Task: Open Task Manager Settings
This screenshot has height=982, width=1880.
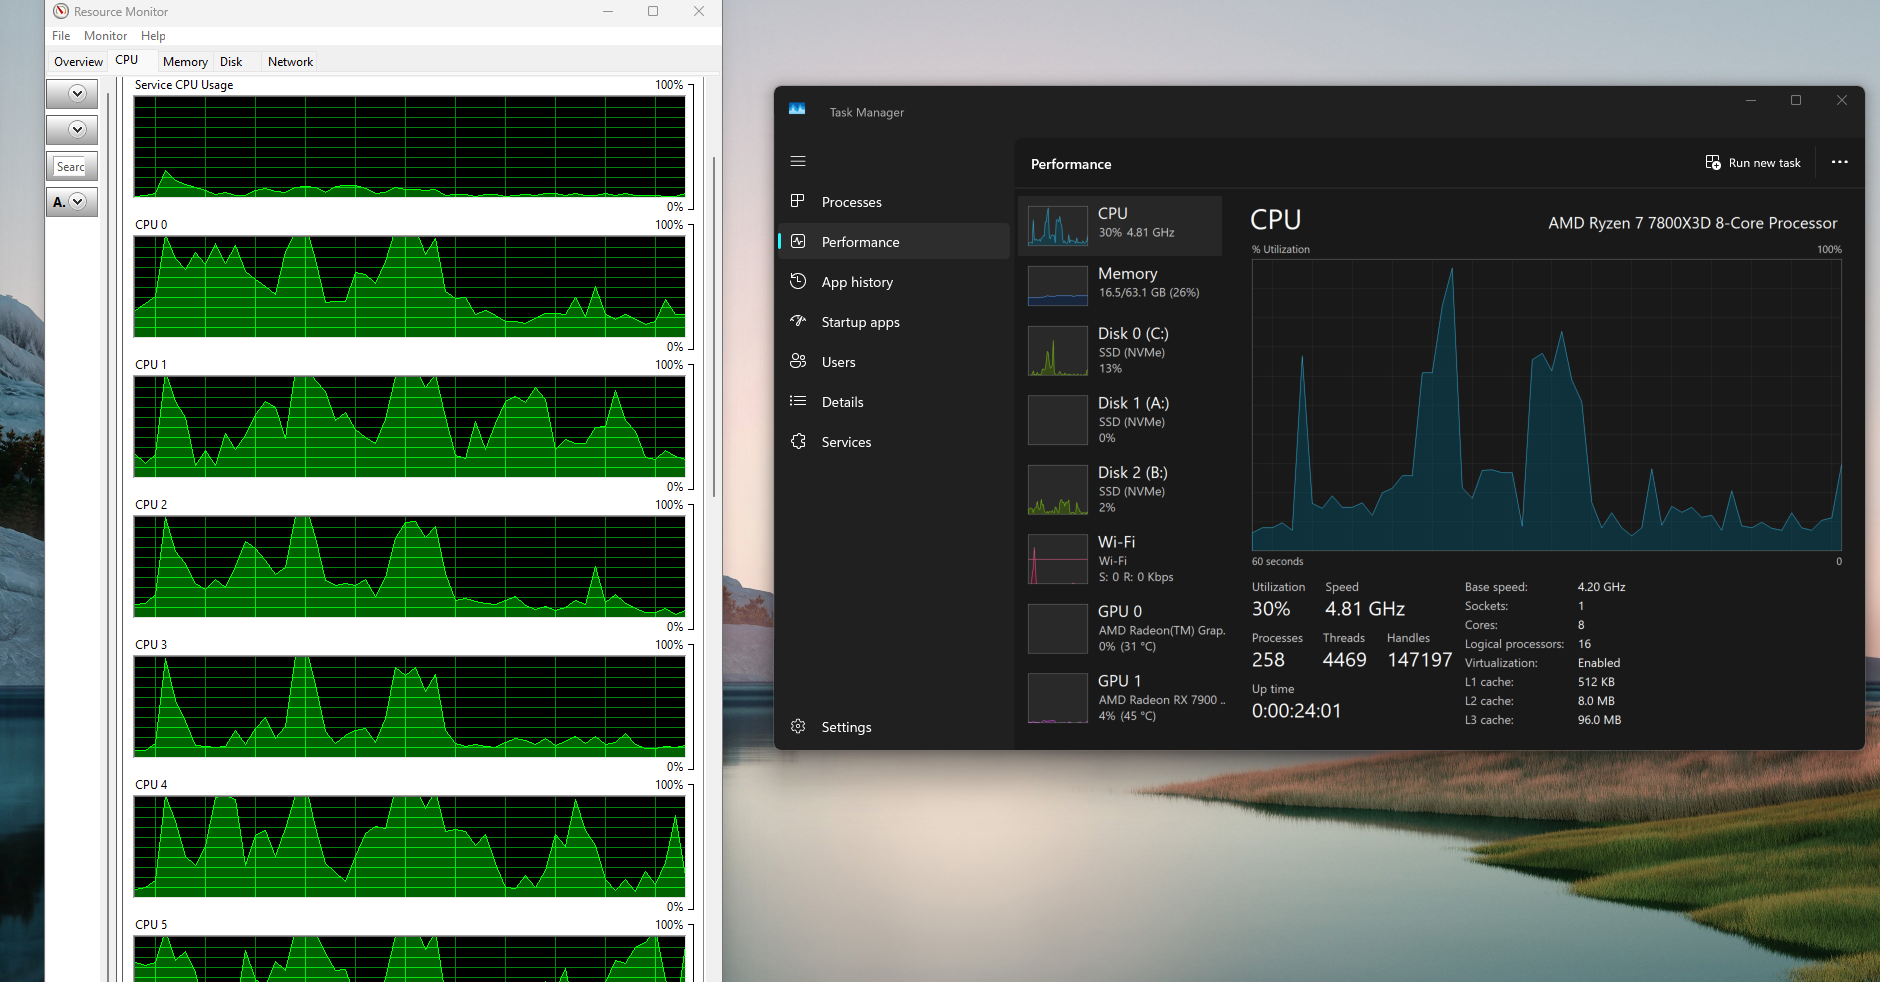Action: point(894,727)
